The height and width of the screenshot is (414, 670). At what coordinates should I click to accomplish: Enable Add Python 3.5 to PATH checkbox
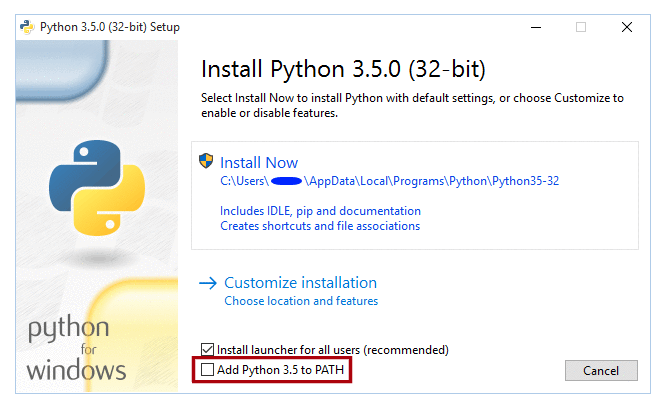208,370
